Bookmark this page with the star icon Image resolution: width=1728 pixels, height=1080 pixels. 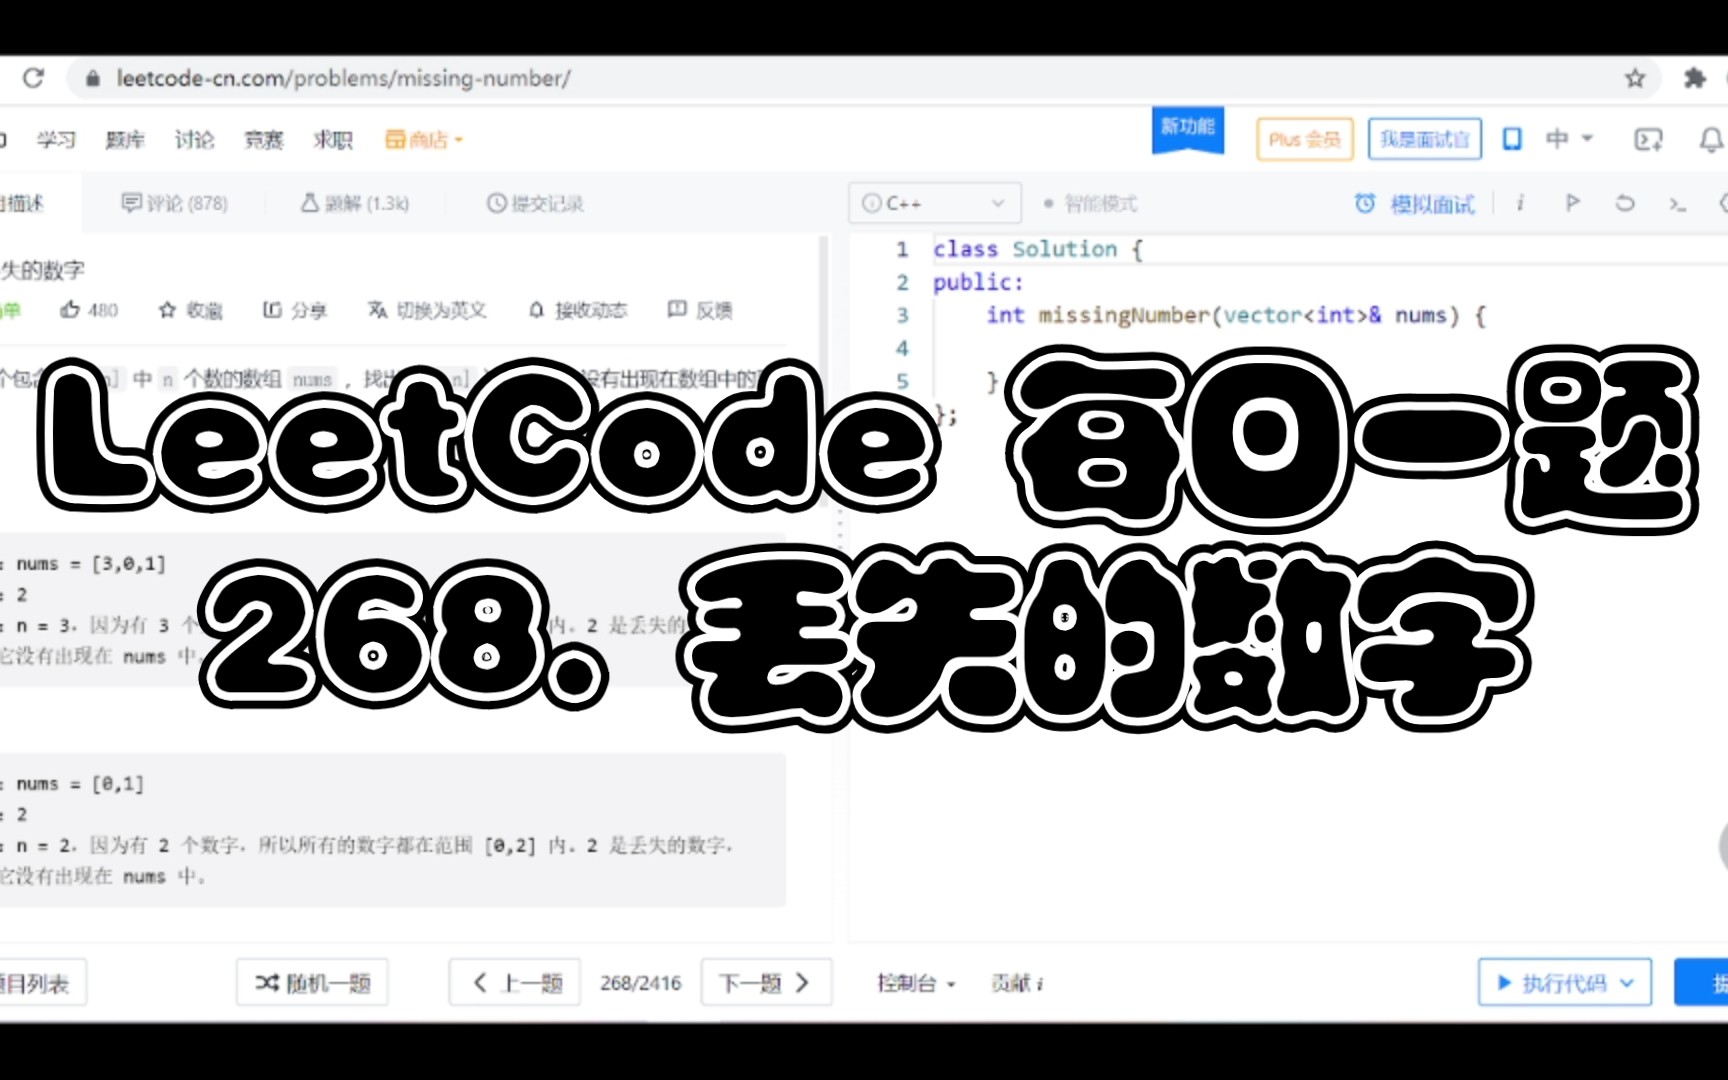pos(1635,78)
